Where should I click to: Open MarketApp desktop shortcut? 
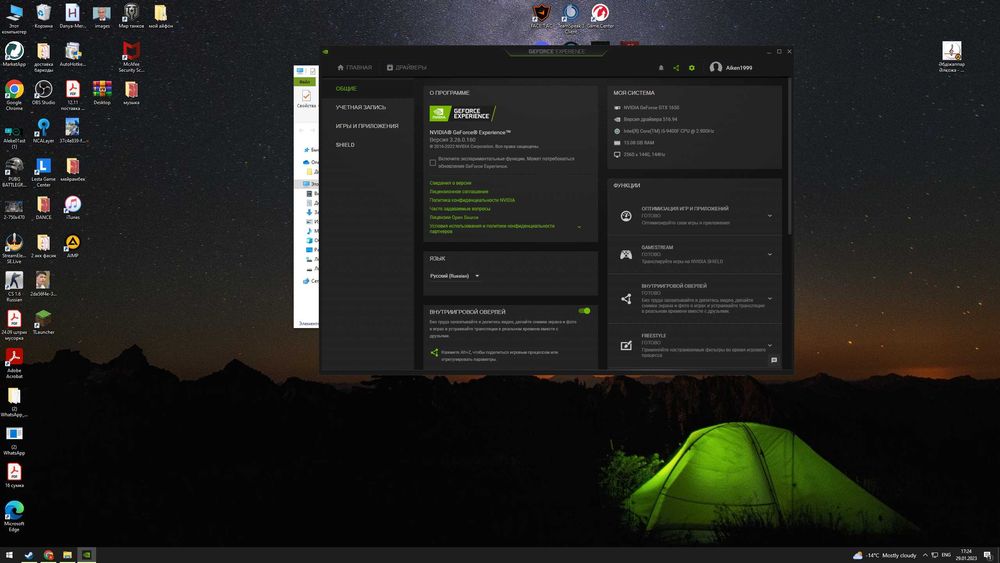pos(14,54)
